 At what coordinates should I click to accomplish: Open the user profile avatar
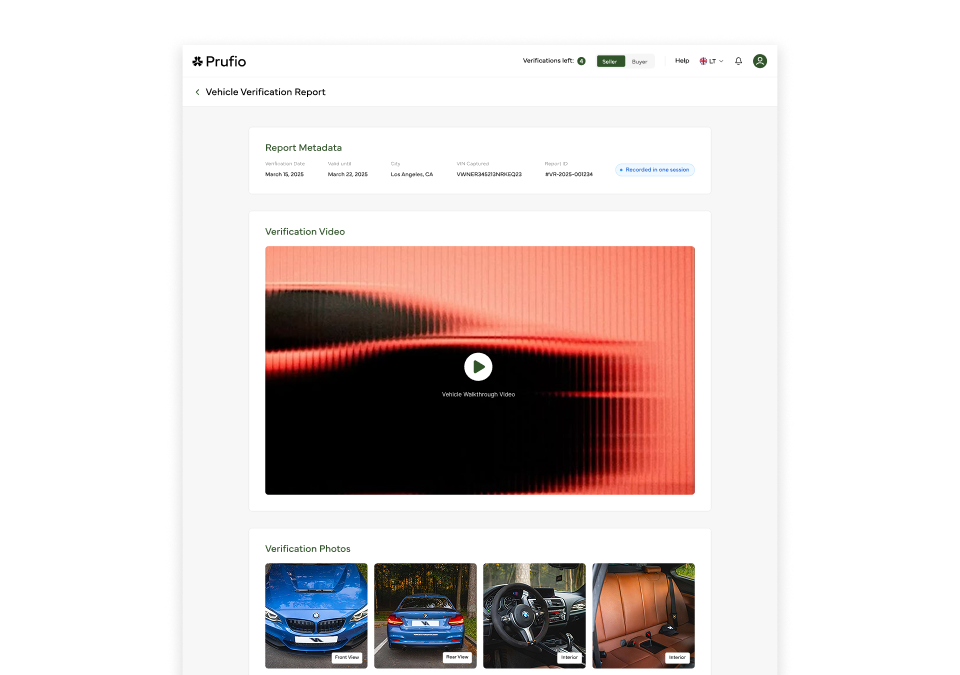760,61
